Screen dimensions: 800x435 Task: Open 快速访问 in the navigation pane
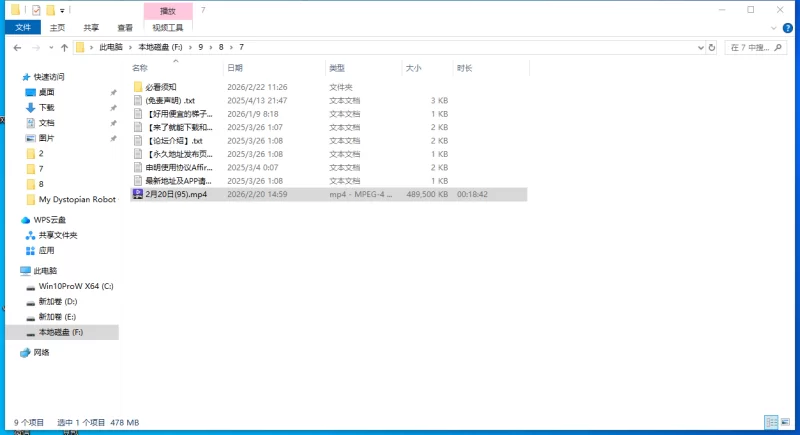tap(49, 77)
